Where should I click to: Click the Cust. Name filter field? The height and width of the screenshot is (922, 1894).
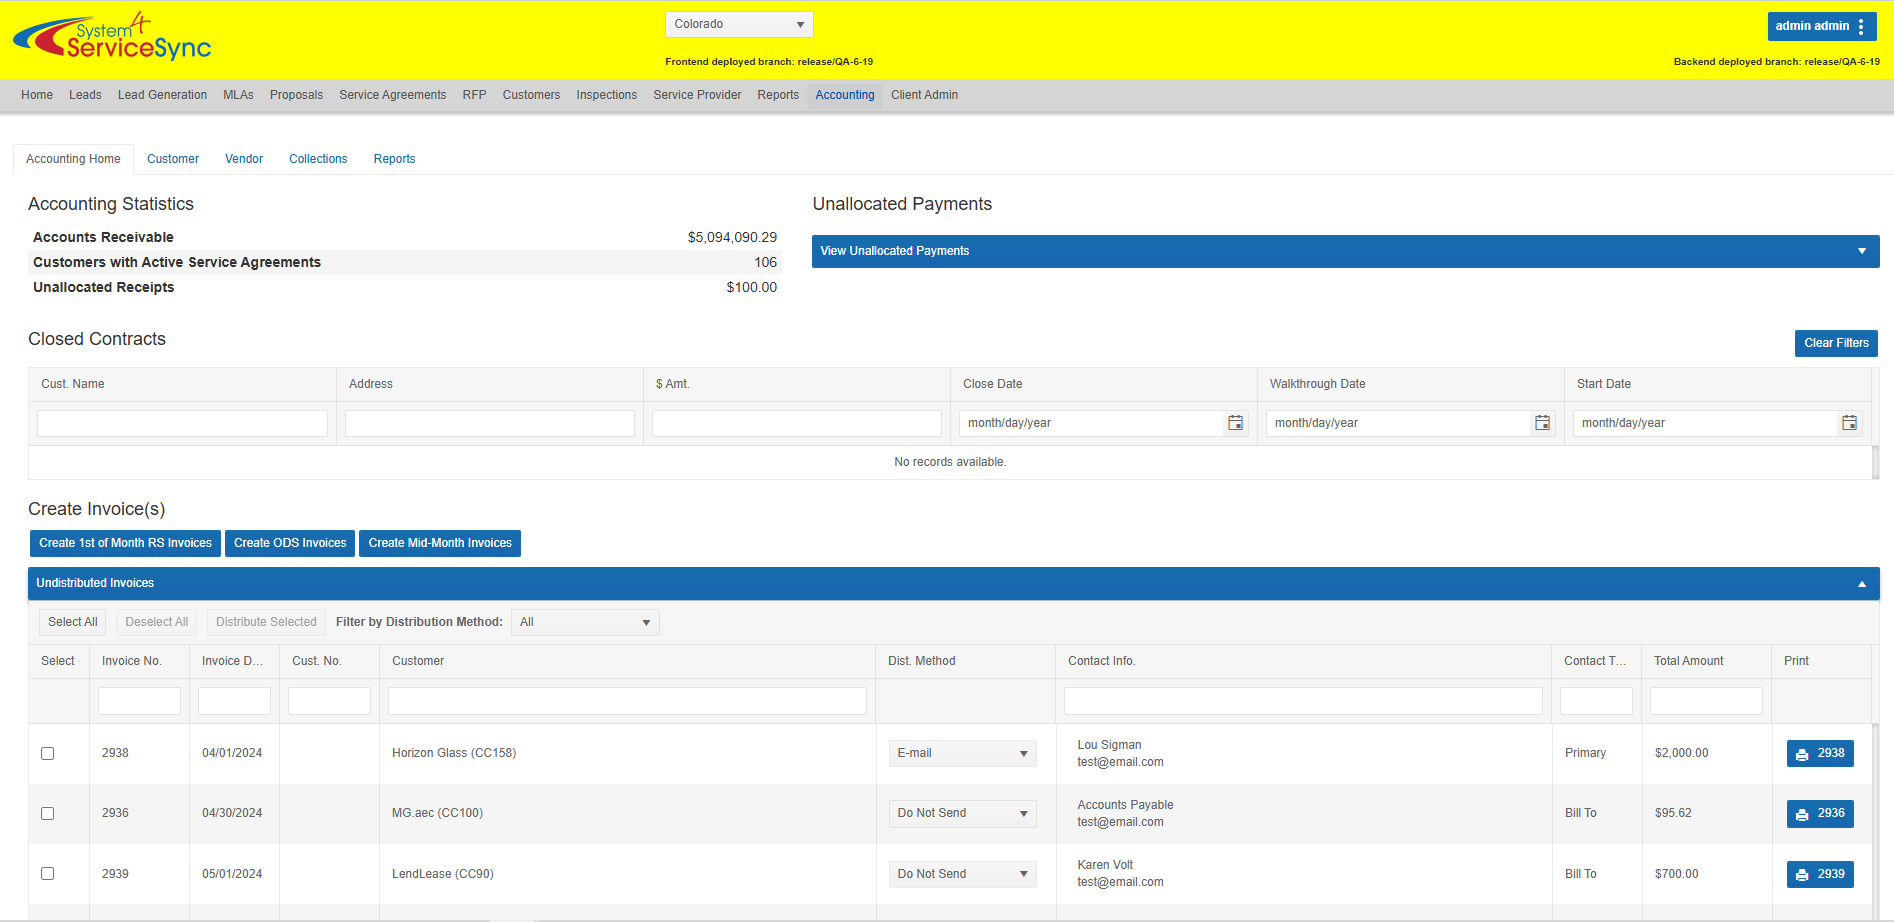click(182, 423)
